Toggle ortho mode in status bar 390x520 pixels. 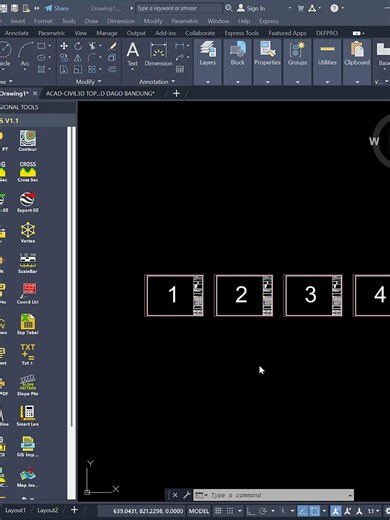(x=251, y=511)
